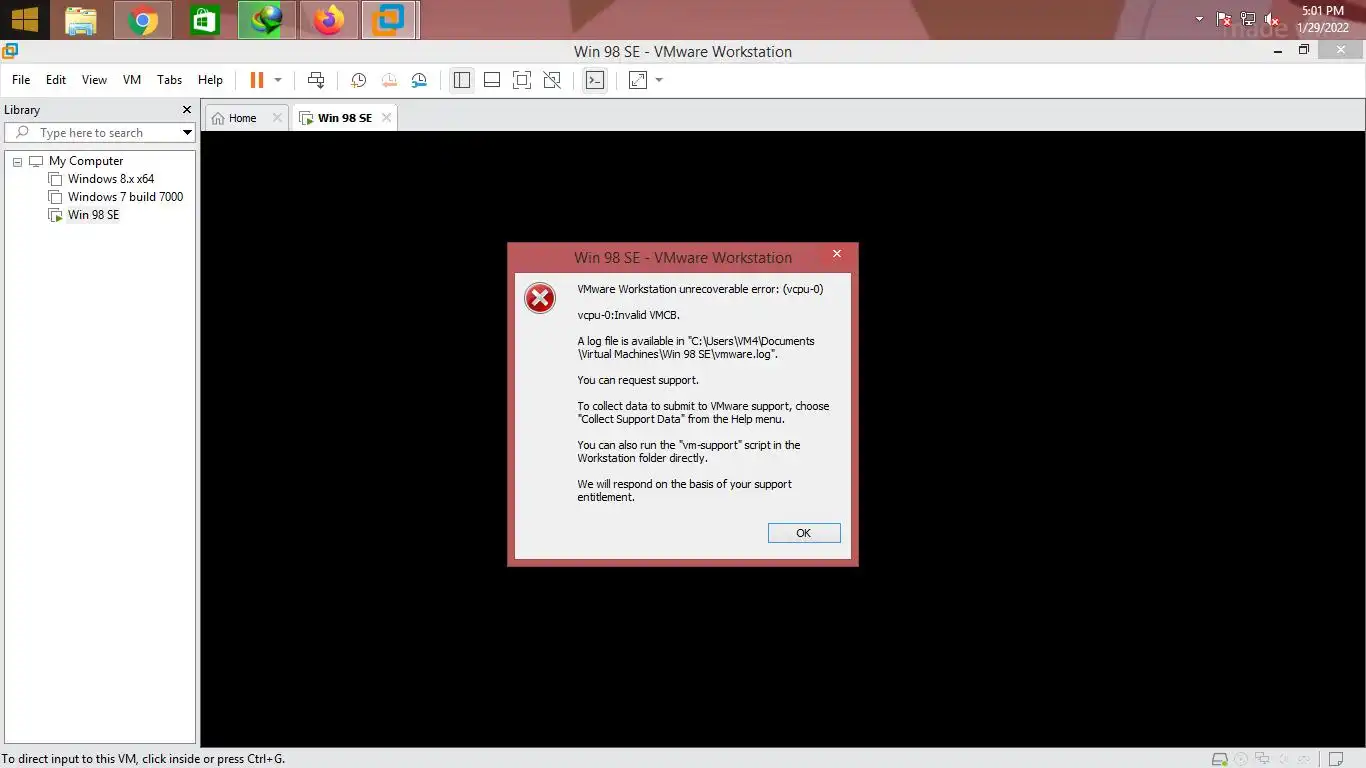The height and width of the screenshot is (768, 1366).
Task: Open File Explorer from the taskbar
Action: pyautogui.click(x=81, y=20)
